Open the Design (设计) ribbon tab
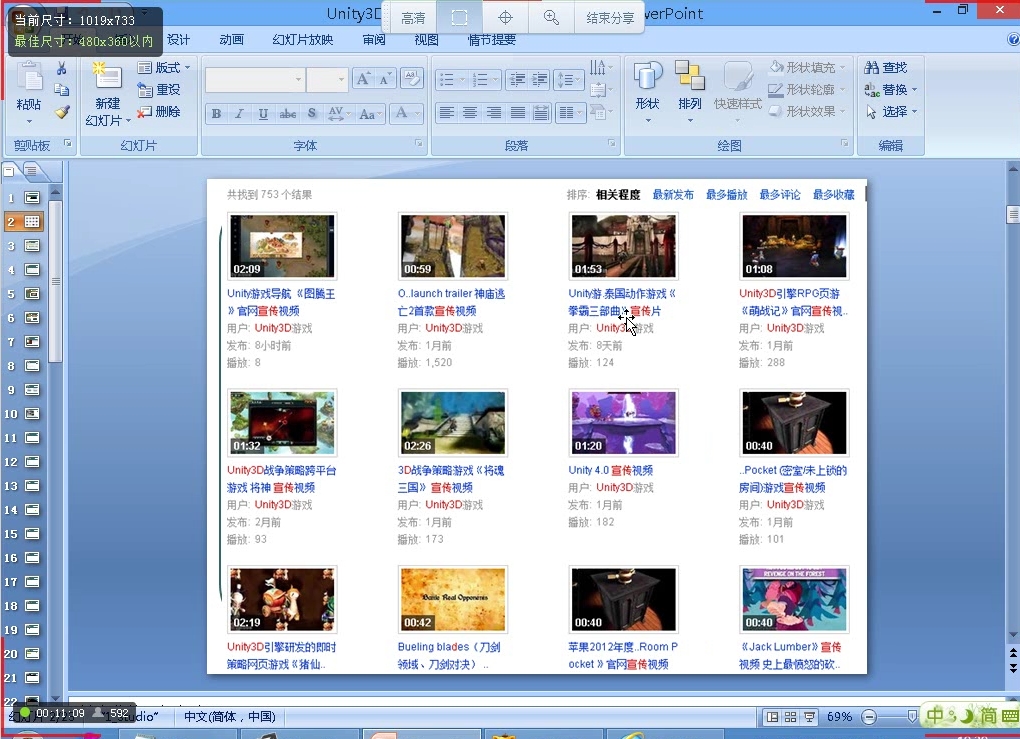This screenshot has width=1020, height=739. pos(178,40)
